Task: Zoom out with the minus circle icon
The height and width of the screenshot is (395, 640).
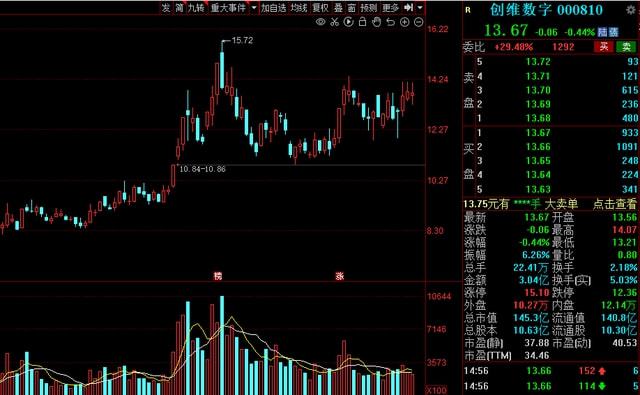Action: click(x=419, y=22)
